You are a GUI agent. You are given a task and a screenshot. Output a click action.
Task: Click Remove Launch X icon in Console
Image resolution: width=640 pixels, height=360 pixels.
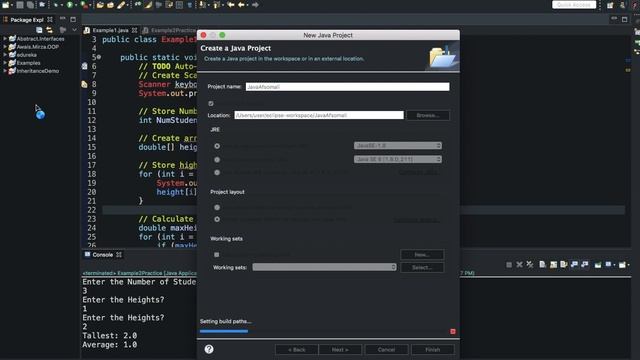pos(519,265)
